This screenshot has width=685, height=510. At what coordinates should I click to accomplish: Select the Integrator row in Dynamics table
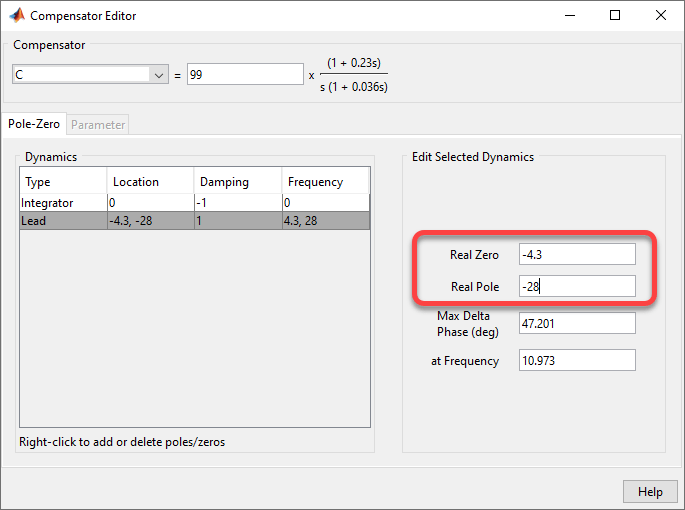click(x=62, y=203)
